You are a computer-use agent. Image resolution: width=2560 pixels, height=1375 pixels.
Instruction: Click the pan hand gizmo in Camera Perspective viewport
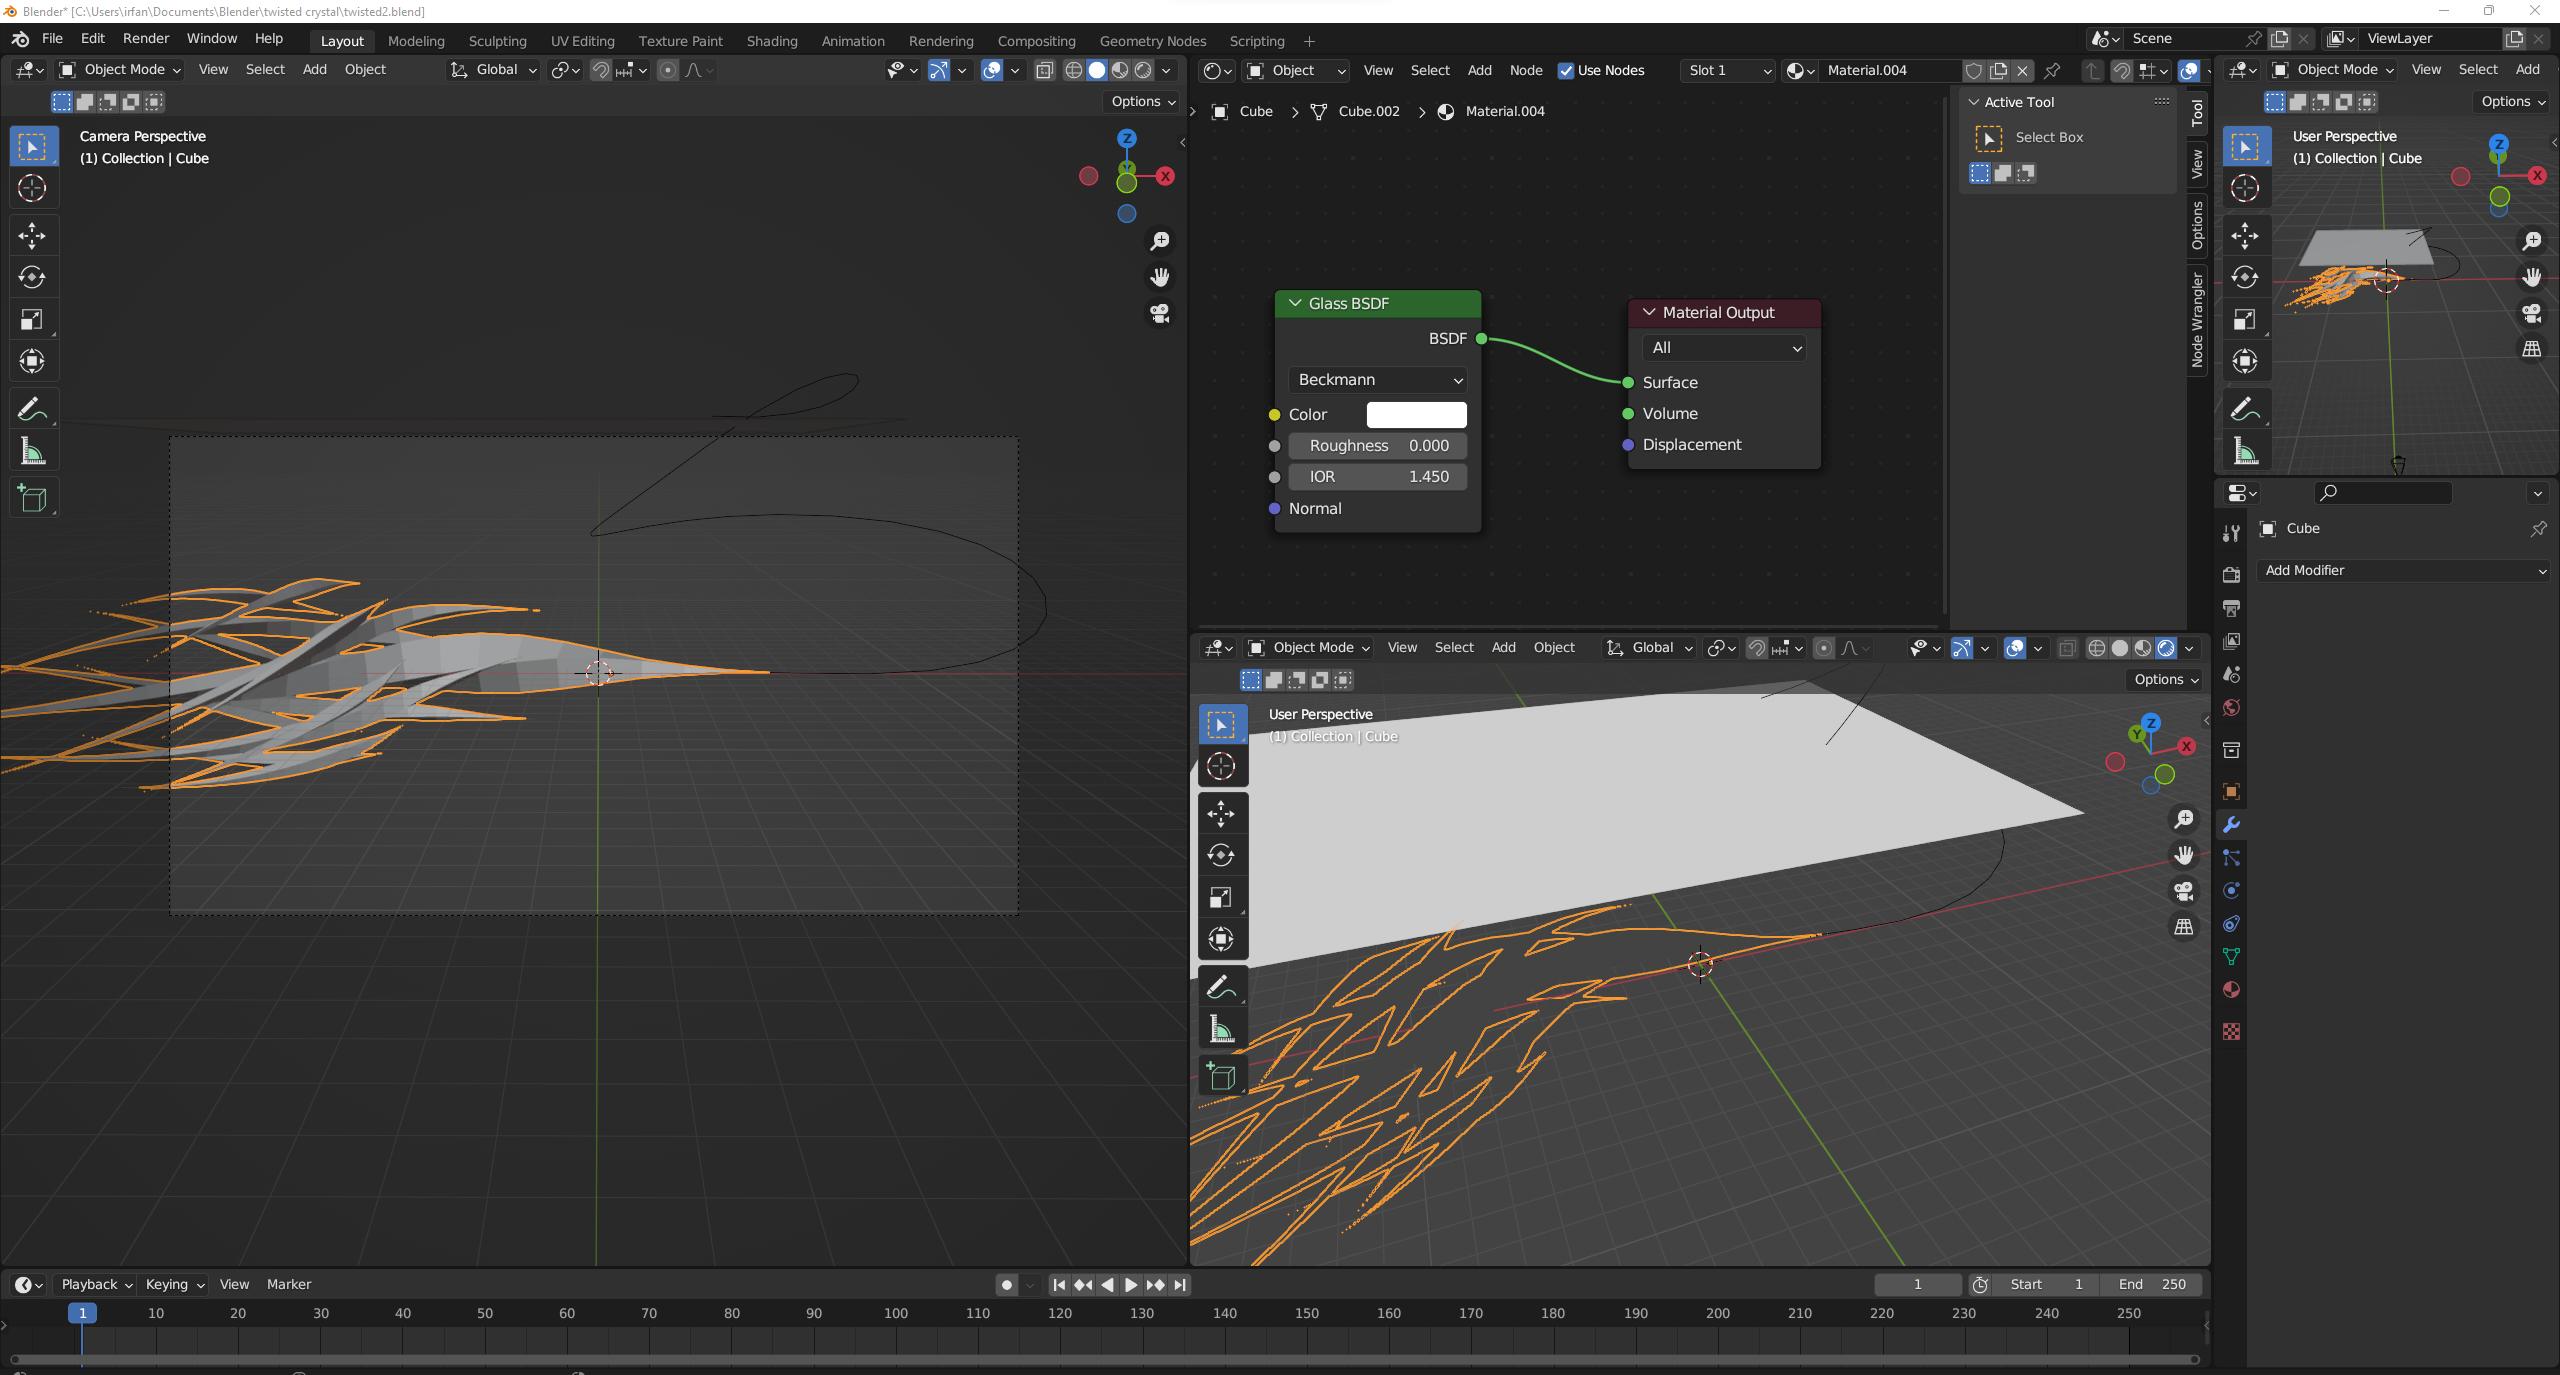[x=1160, y=277]
